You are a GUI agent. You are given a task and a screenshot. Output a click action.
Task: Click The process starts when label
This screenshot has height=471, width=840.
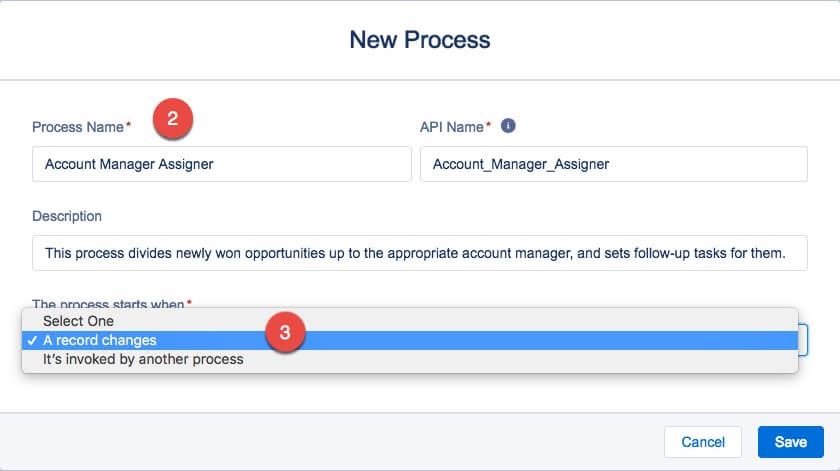pos(108,303)
